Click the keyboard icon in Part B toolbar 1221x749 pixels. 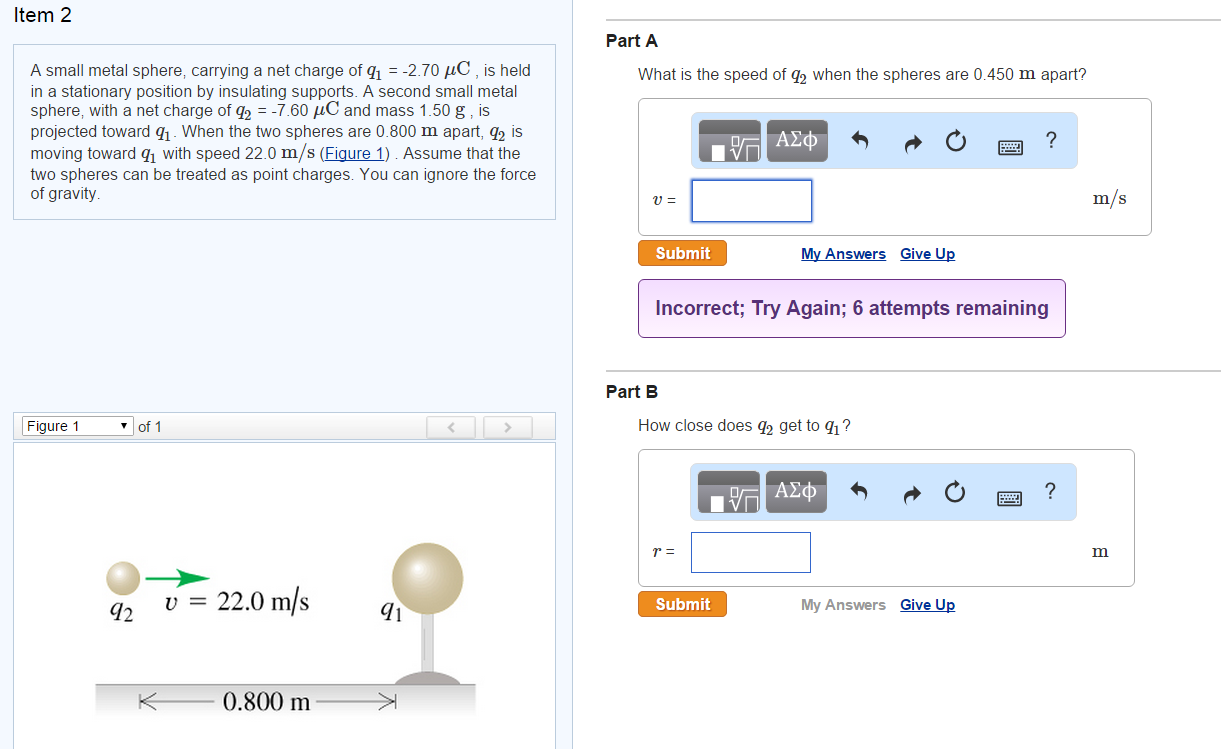coord(1009,496)
